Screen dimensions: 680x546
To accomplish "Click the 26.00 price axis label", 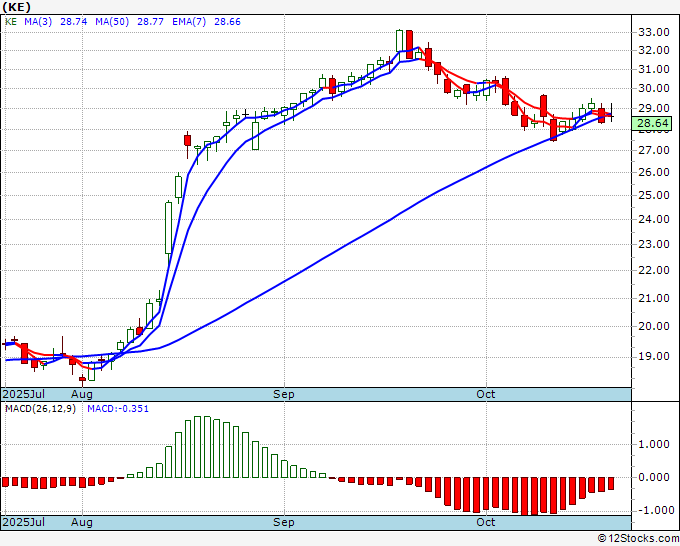I will pos(654,172).
